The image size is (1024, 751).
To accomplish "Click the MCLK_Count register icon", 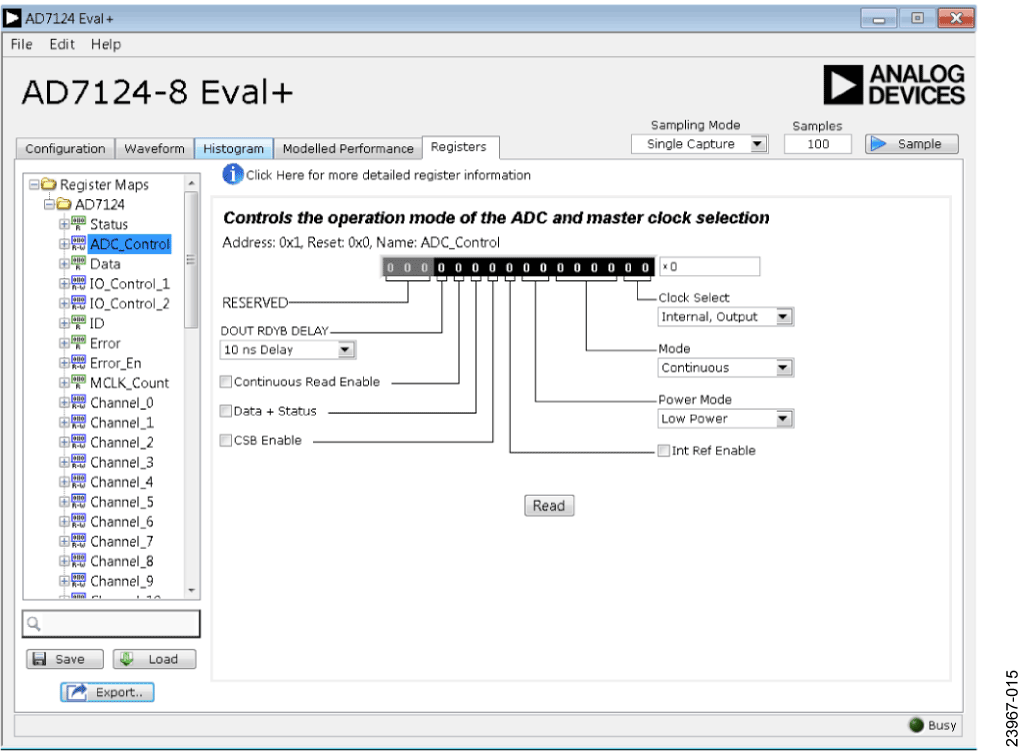I will [x=78, y=383].
